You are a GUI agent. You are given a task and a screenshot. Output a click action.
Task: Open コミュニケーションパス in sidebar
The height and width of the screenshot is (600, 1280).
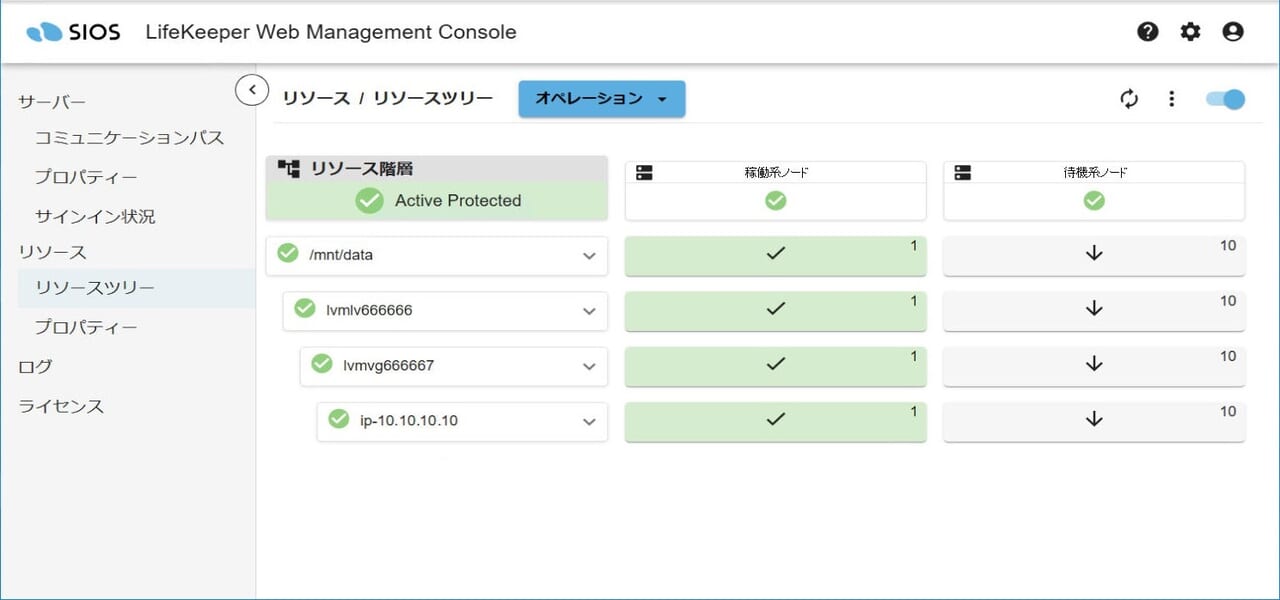129,137
